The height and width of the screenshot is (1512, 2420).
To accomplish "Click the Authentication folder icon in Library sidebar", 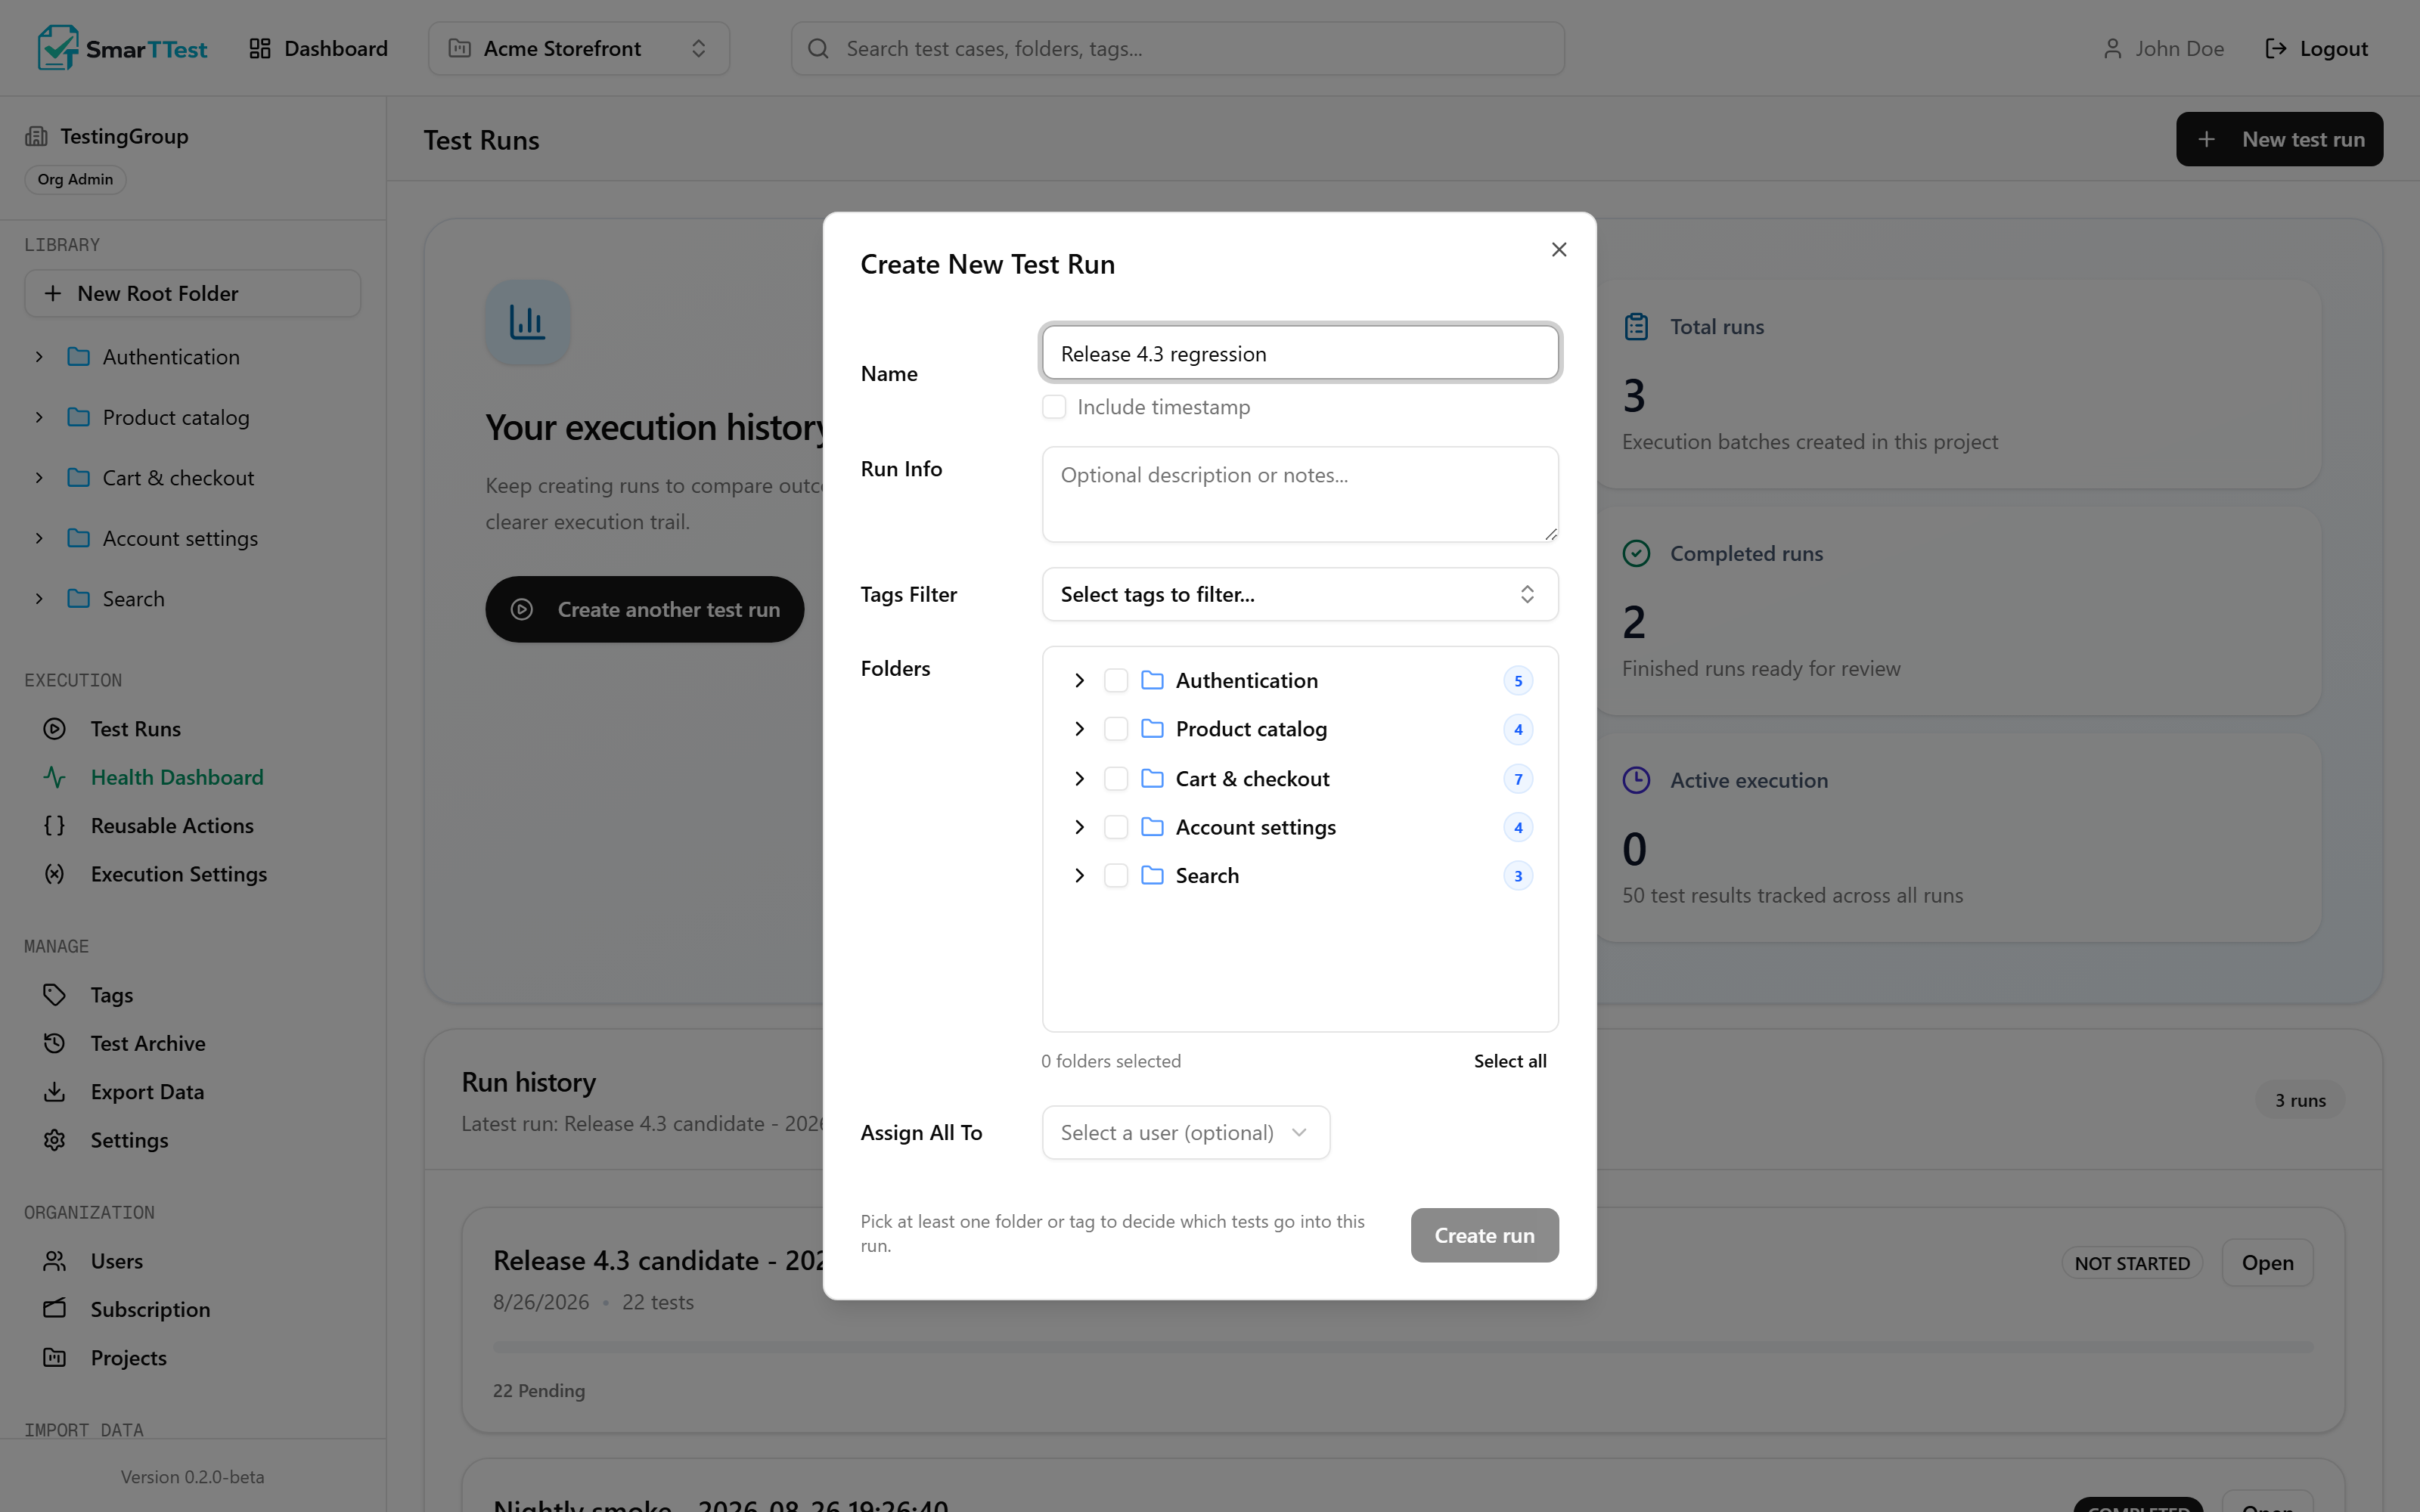I will [78, 357].
